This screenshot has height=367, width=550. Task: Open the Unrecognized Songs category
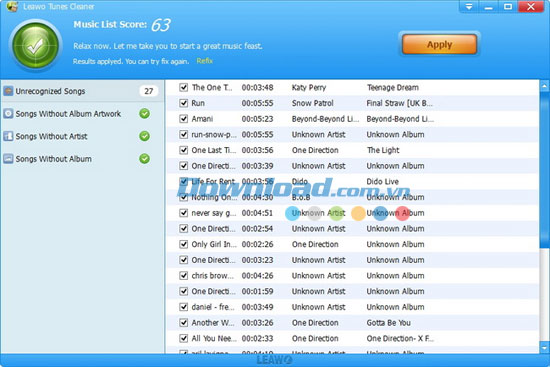click(82, 91)
